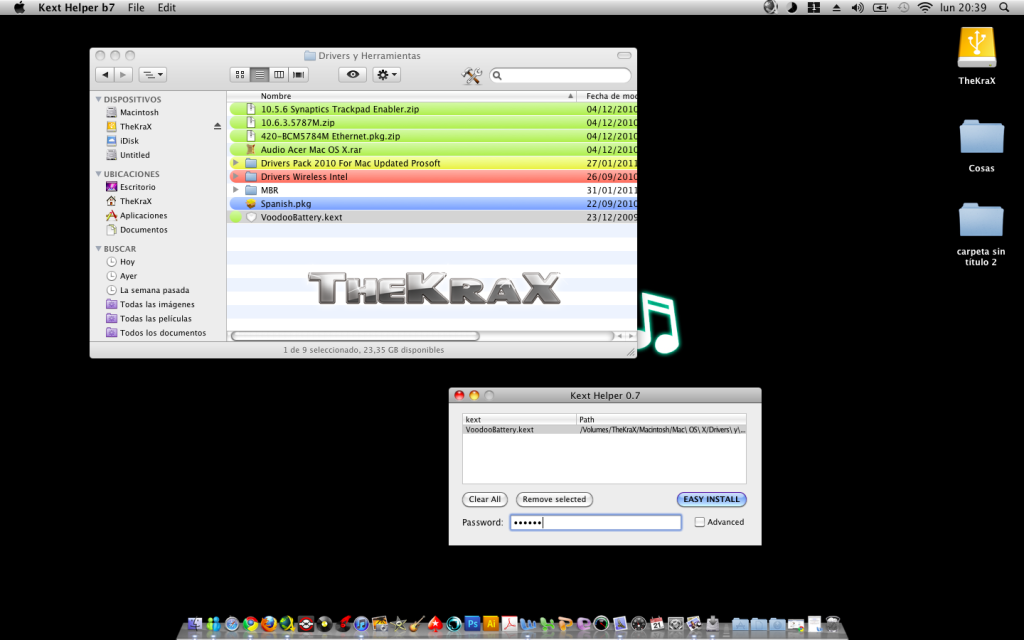Select the Spanish.pkg file
This screenshot has height=640, width=1024.
(432, 204)
